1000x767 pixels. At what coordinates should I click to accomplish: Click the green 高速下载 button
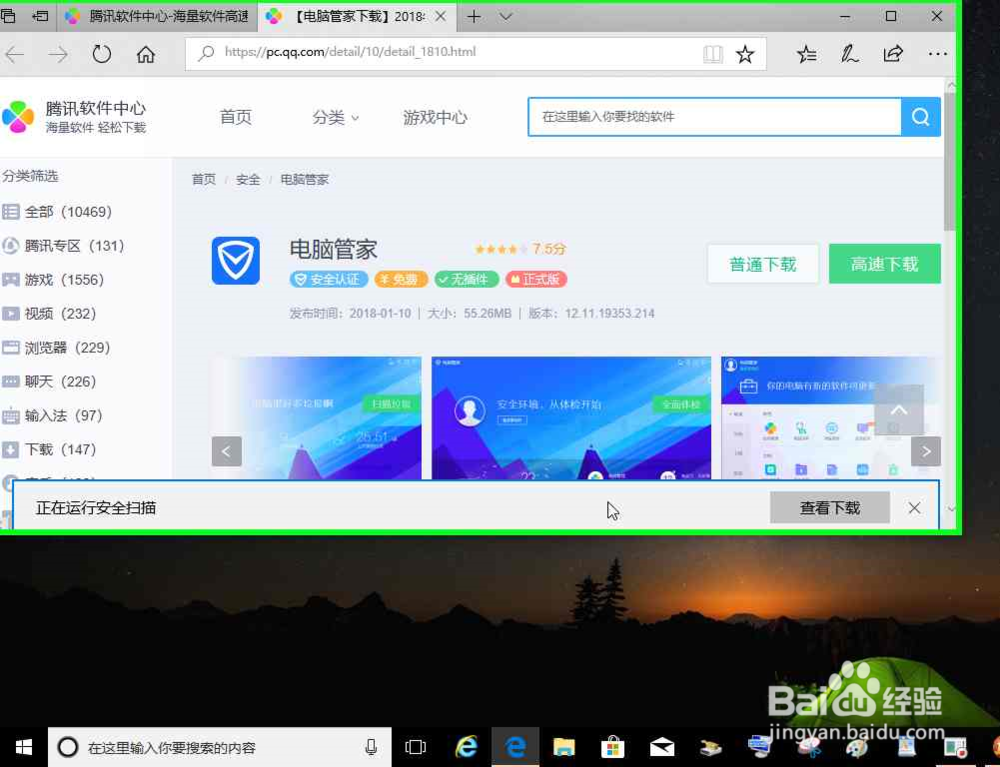pyautogui.click(x=884, y=263)
